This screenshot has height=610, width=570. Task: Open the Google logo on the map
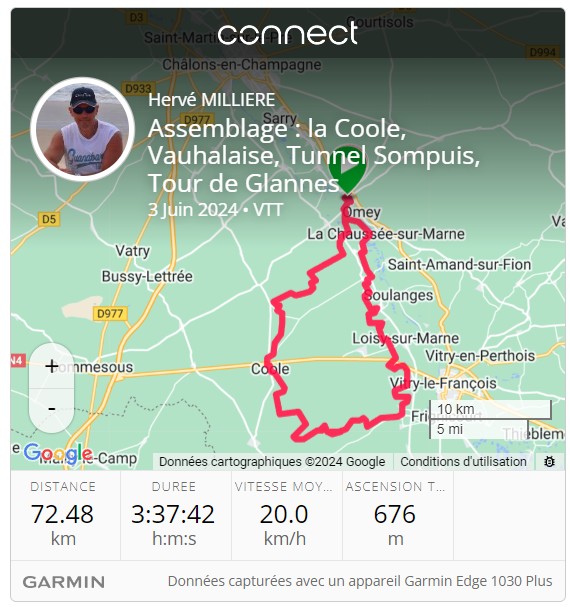(58, 454)
